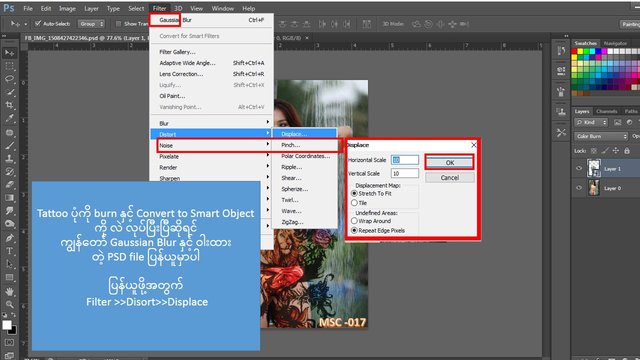Click the foreground color swatch
The height and width of the screenshot is (360, 640).
pyautogui.click(x=7, y=325)
